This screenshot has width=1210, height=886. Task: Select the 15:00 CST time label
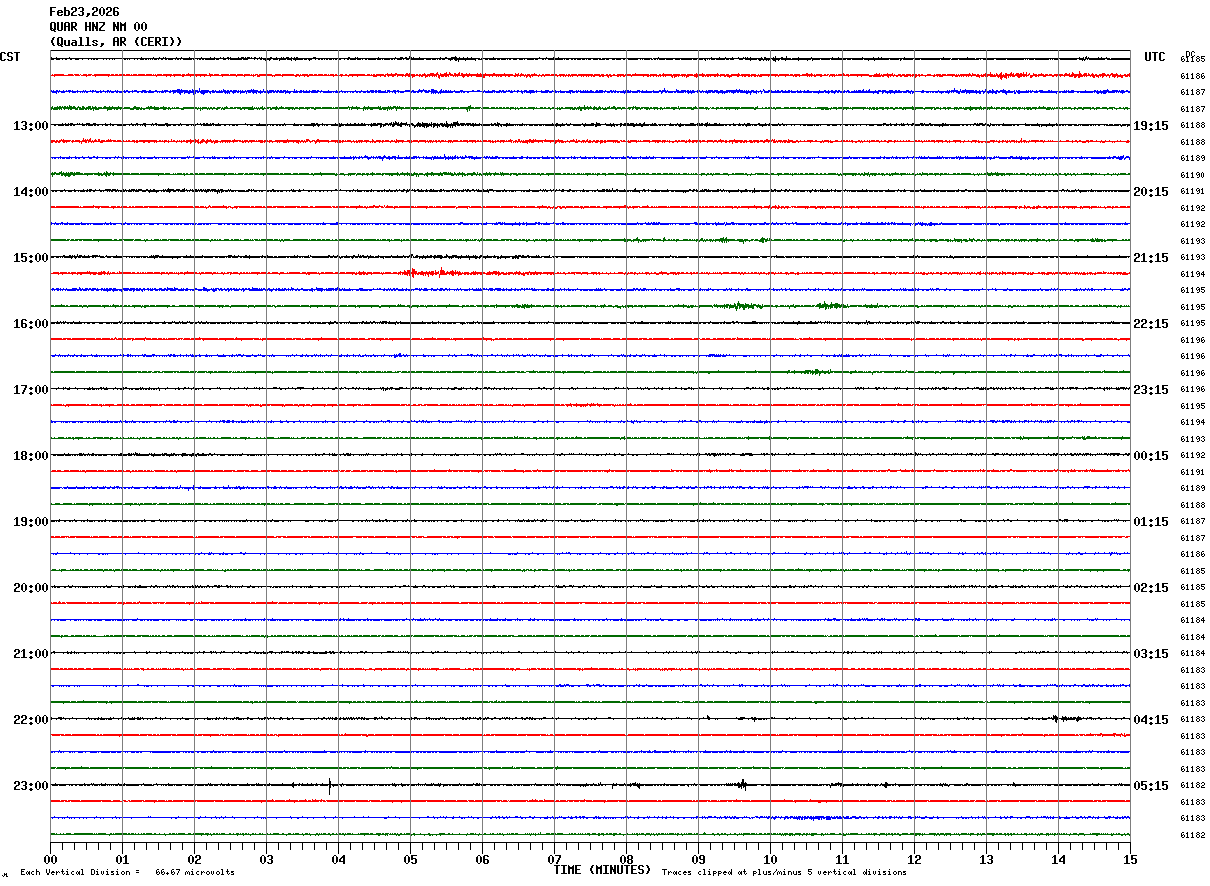tap(30, 258)
